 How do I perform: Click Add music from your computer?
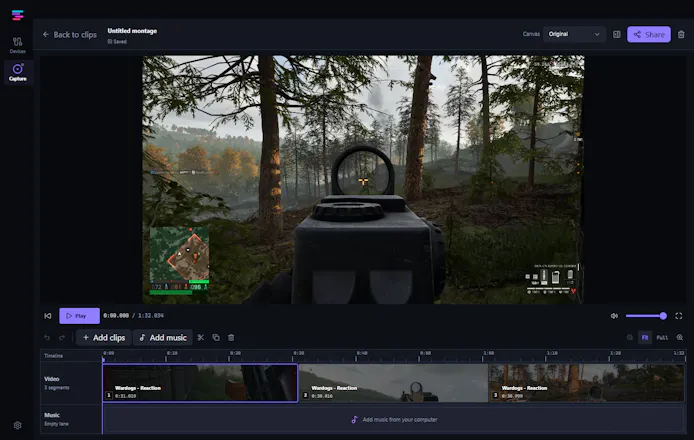394,420
